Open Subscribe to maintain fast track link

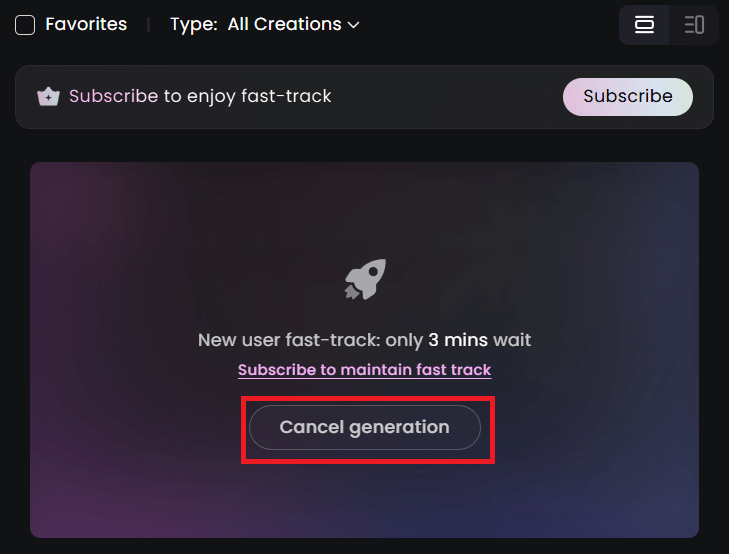pyautogui.click(x=364, y=370)
